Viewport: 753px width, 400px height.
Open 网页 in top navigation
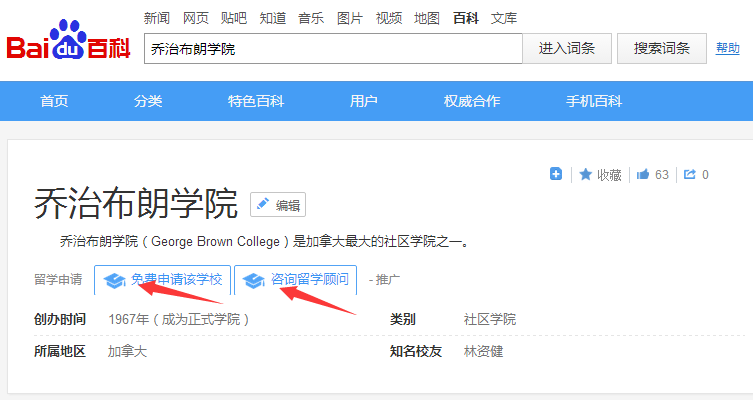(x=195, y=18)
